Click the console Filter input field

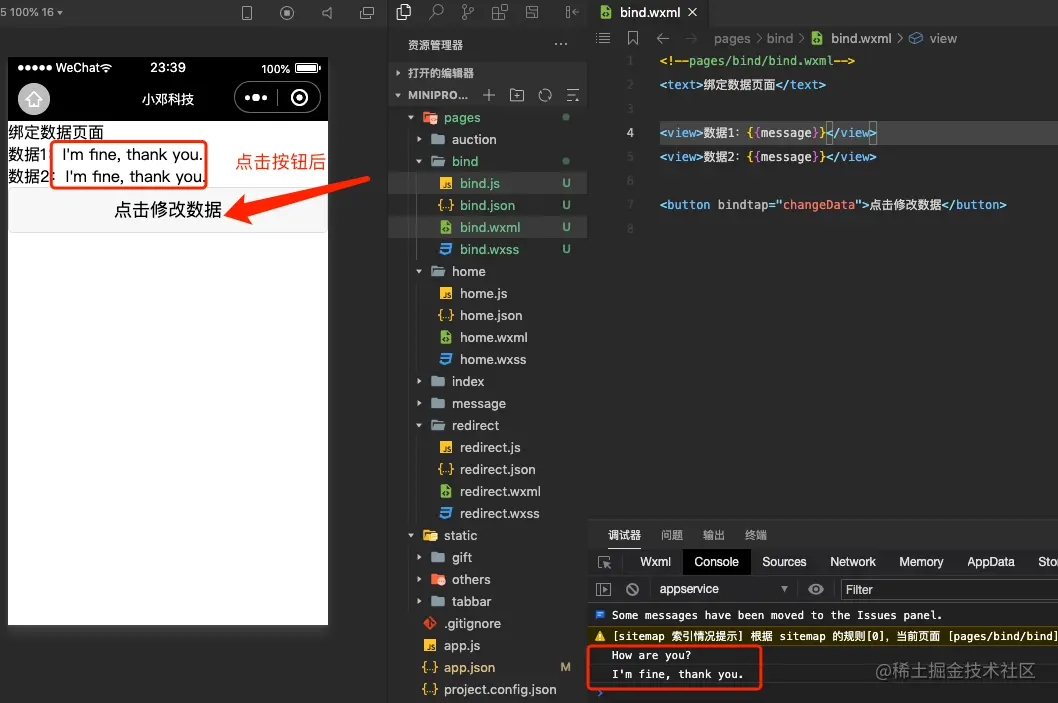point(949,590)
